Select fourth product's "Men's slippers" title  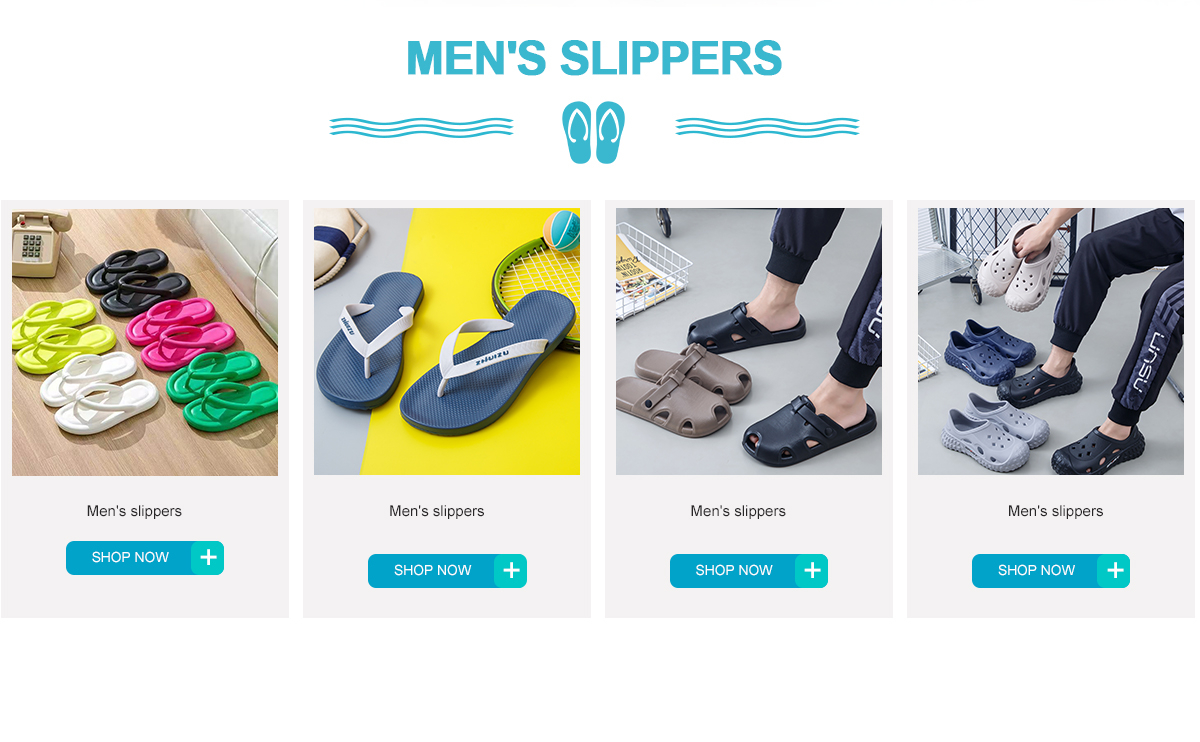(1056, 511)
